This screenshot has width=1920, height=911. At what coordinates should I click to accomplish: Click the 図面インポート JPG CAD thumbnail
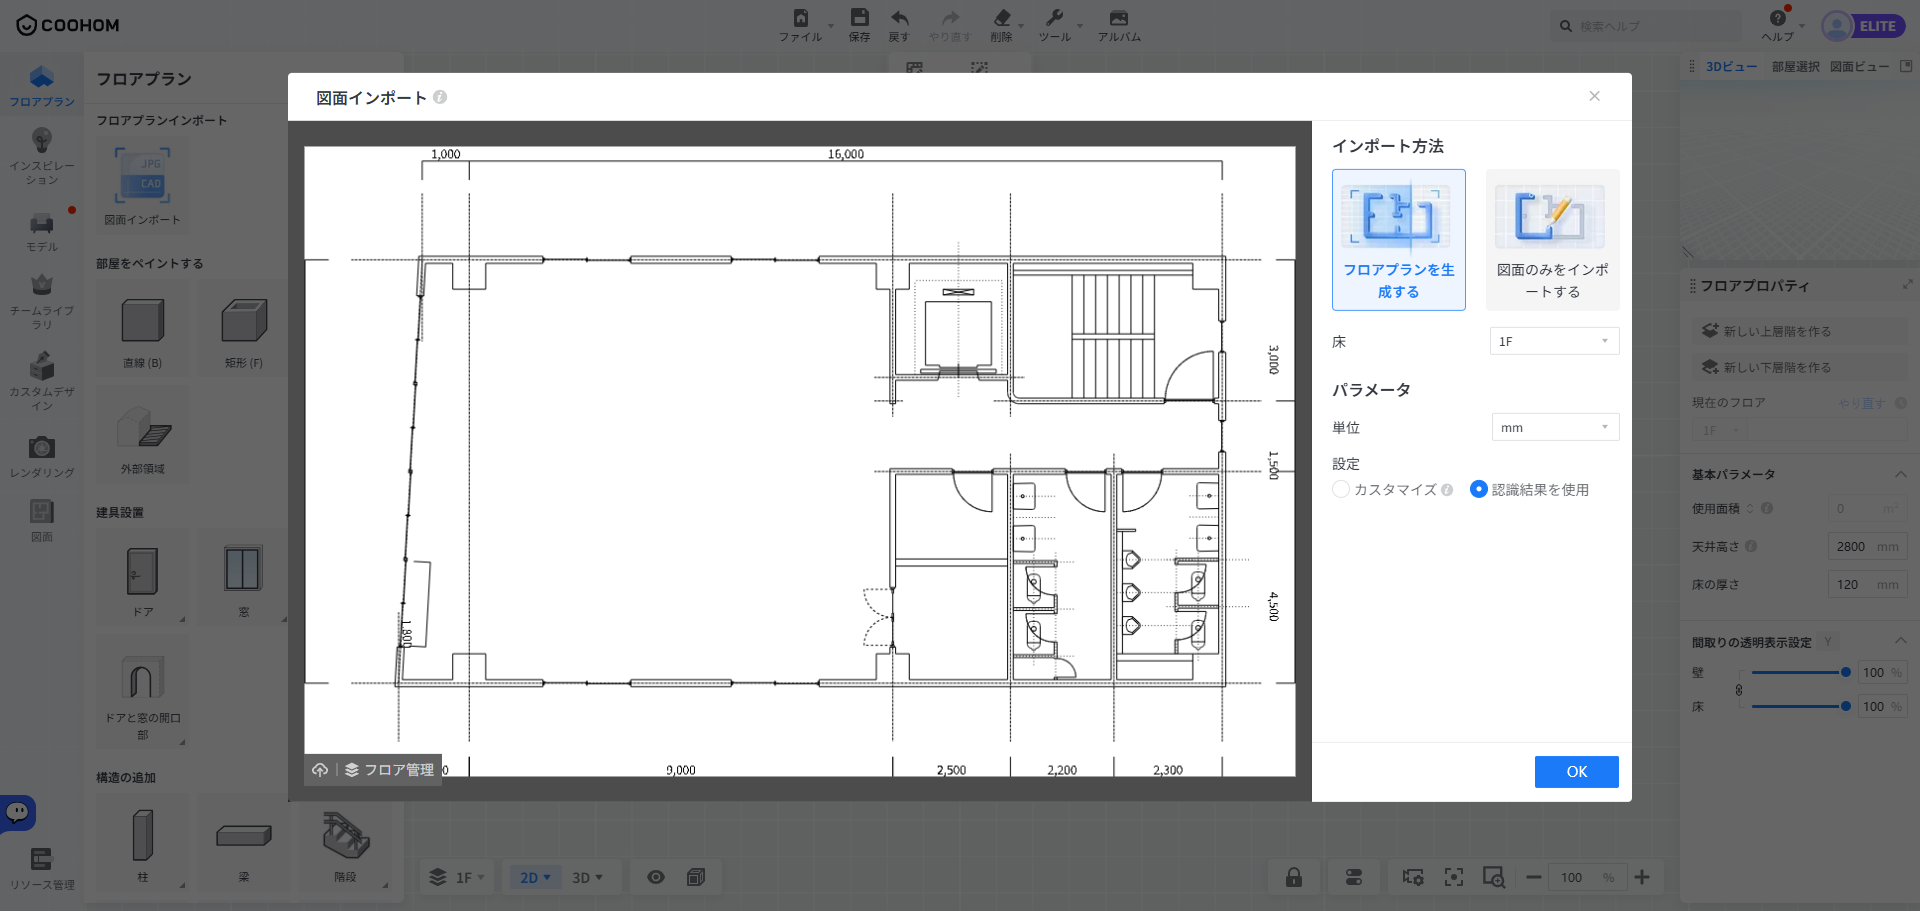142,177
